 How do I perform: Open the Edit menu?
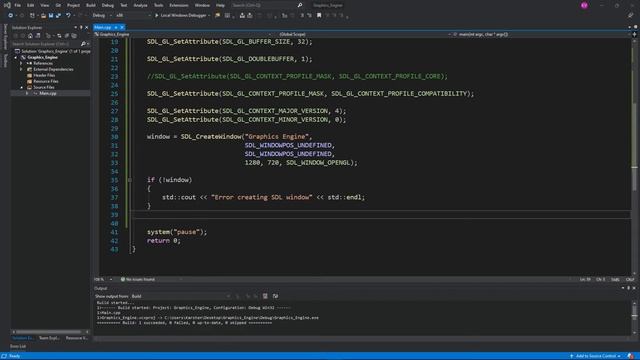click(x=31, y=5)
